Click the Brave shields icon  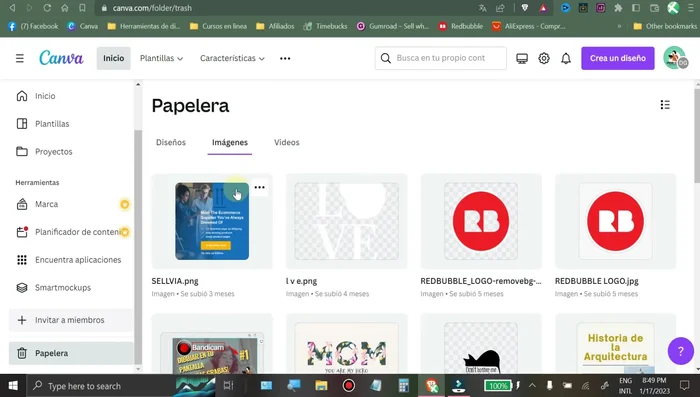tap(525, 8)
